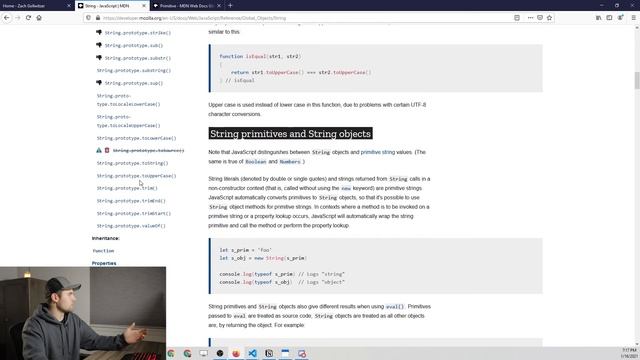The image size is (640, 360).
Task: Open String.prototype.substr() sidebar link
Action: point(138,58)
